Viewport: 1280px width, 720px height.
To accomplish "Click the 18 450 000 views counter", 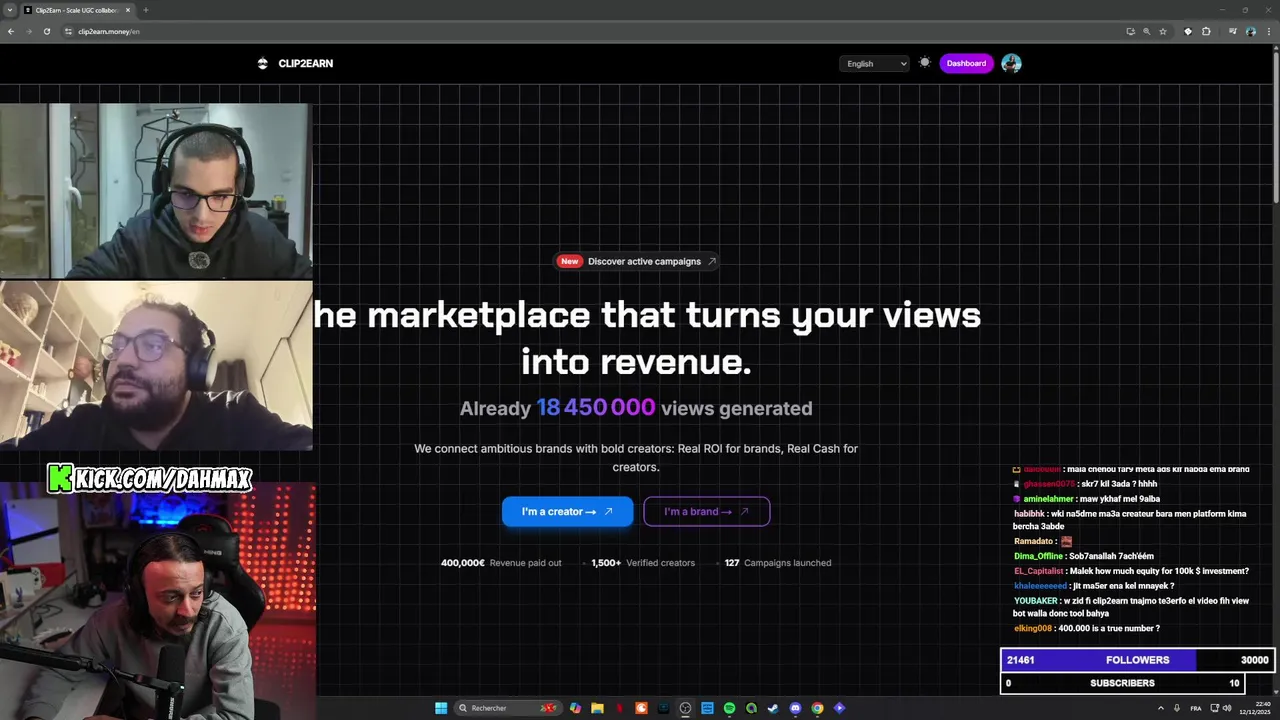I will (596, 407).
